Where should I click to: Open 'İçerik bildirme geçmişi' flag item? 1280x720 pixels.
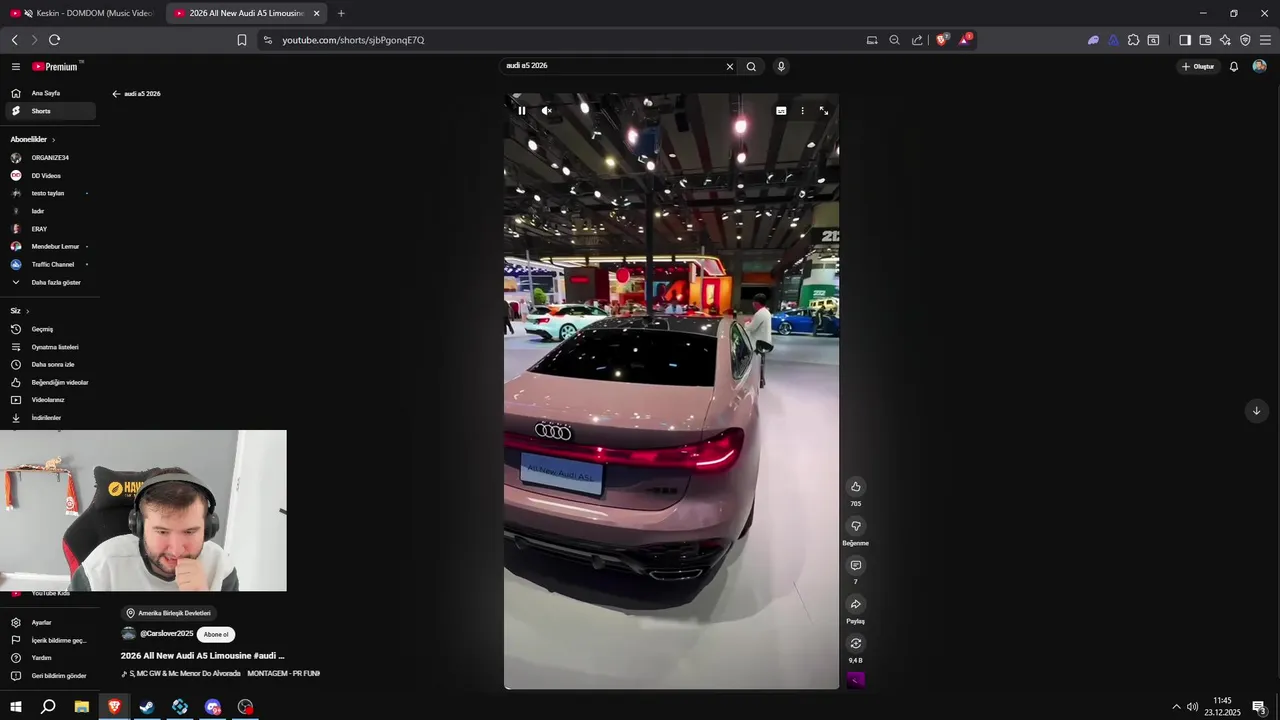click(x=48, y=640)
